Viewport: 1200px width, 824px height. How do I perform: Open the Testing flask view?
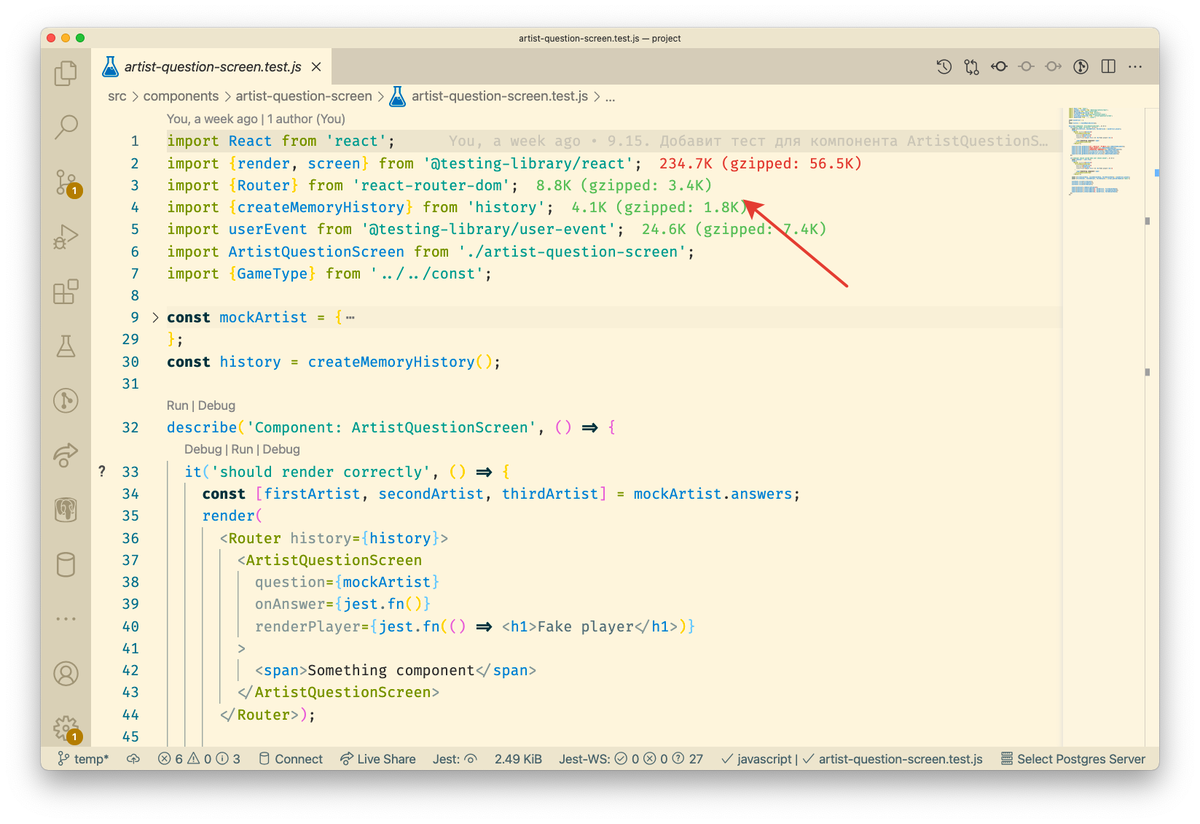point(66,346)
